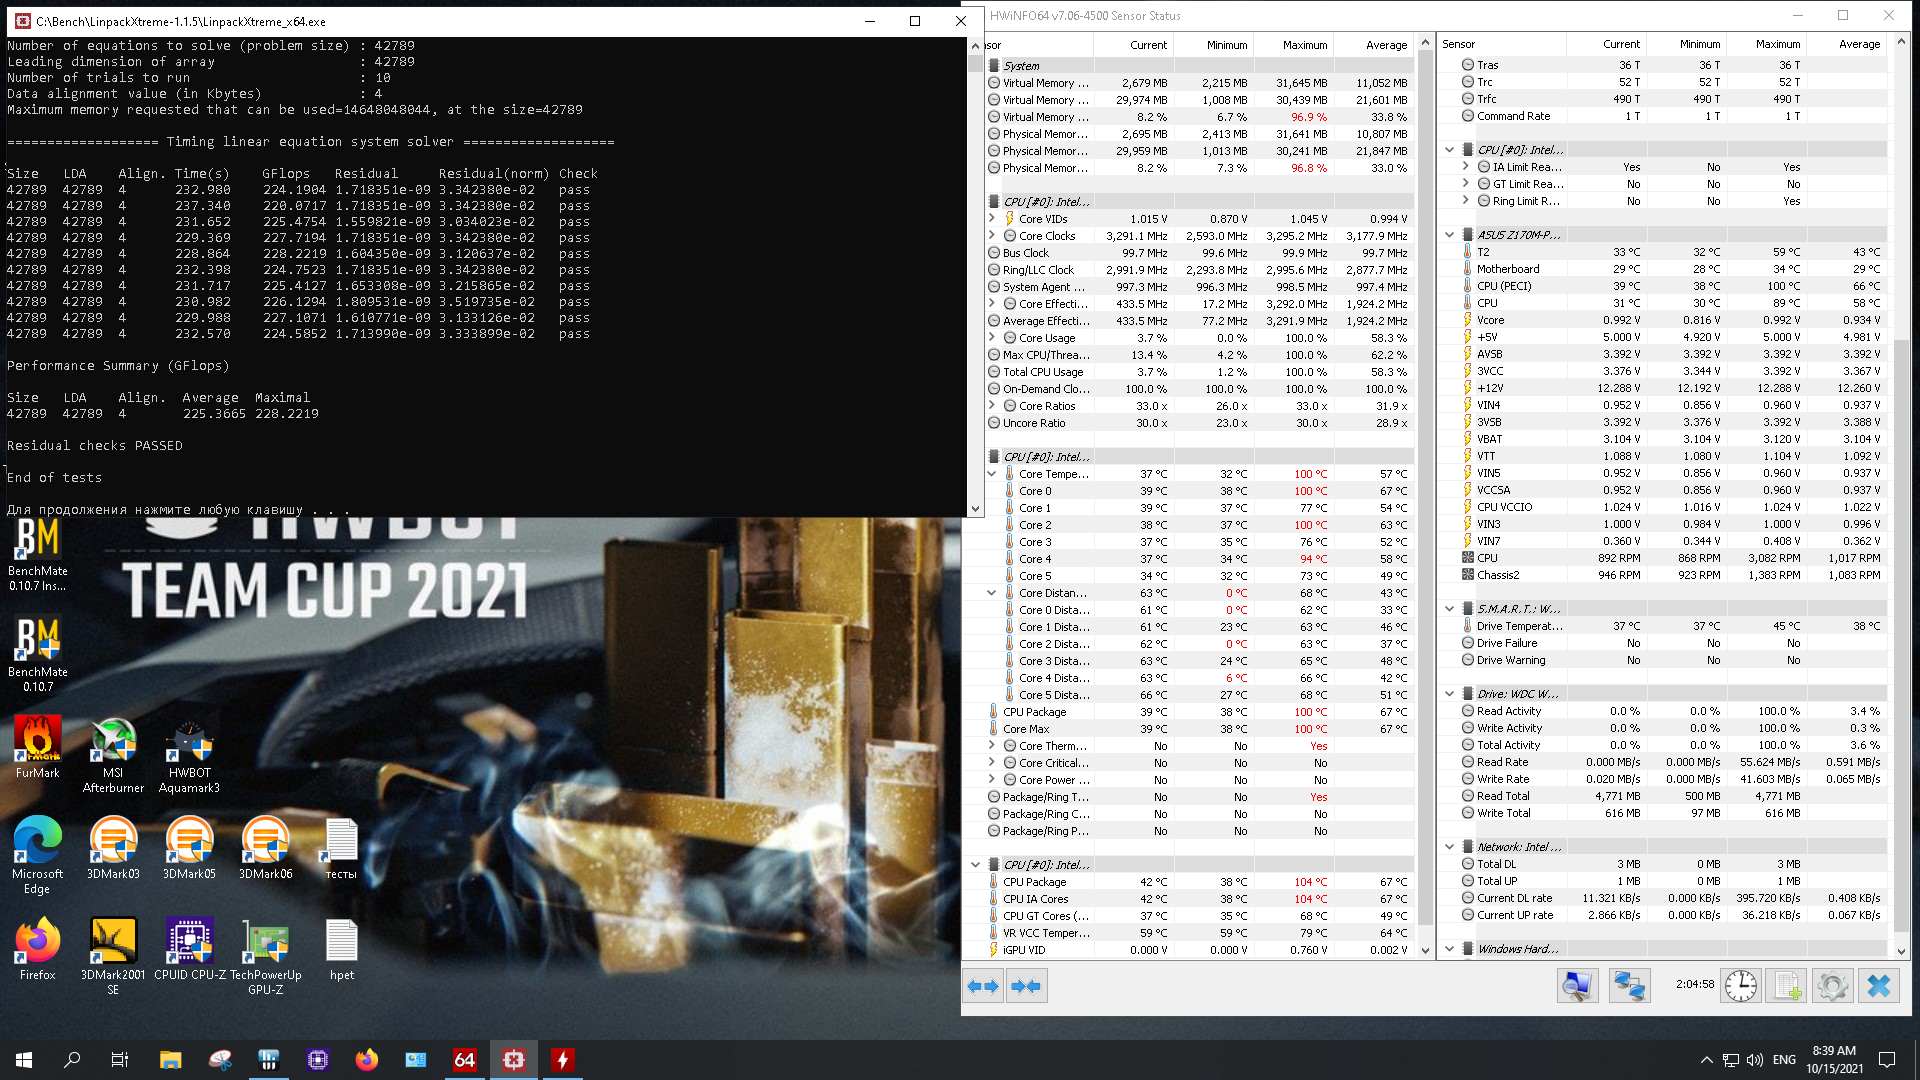This screenshot has width=1920, height=1080.
Task: Click the expand columns arrows button in HWiNFO
Action: click(x=983, y=986)
